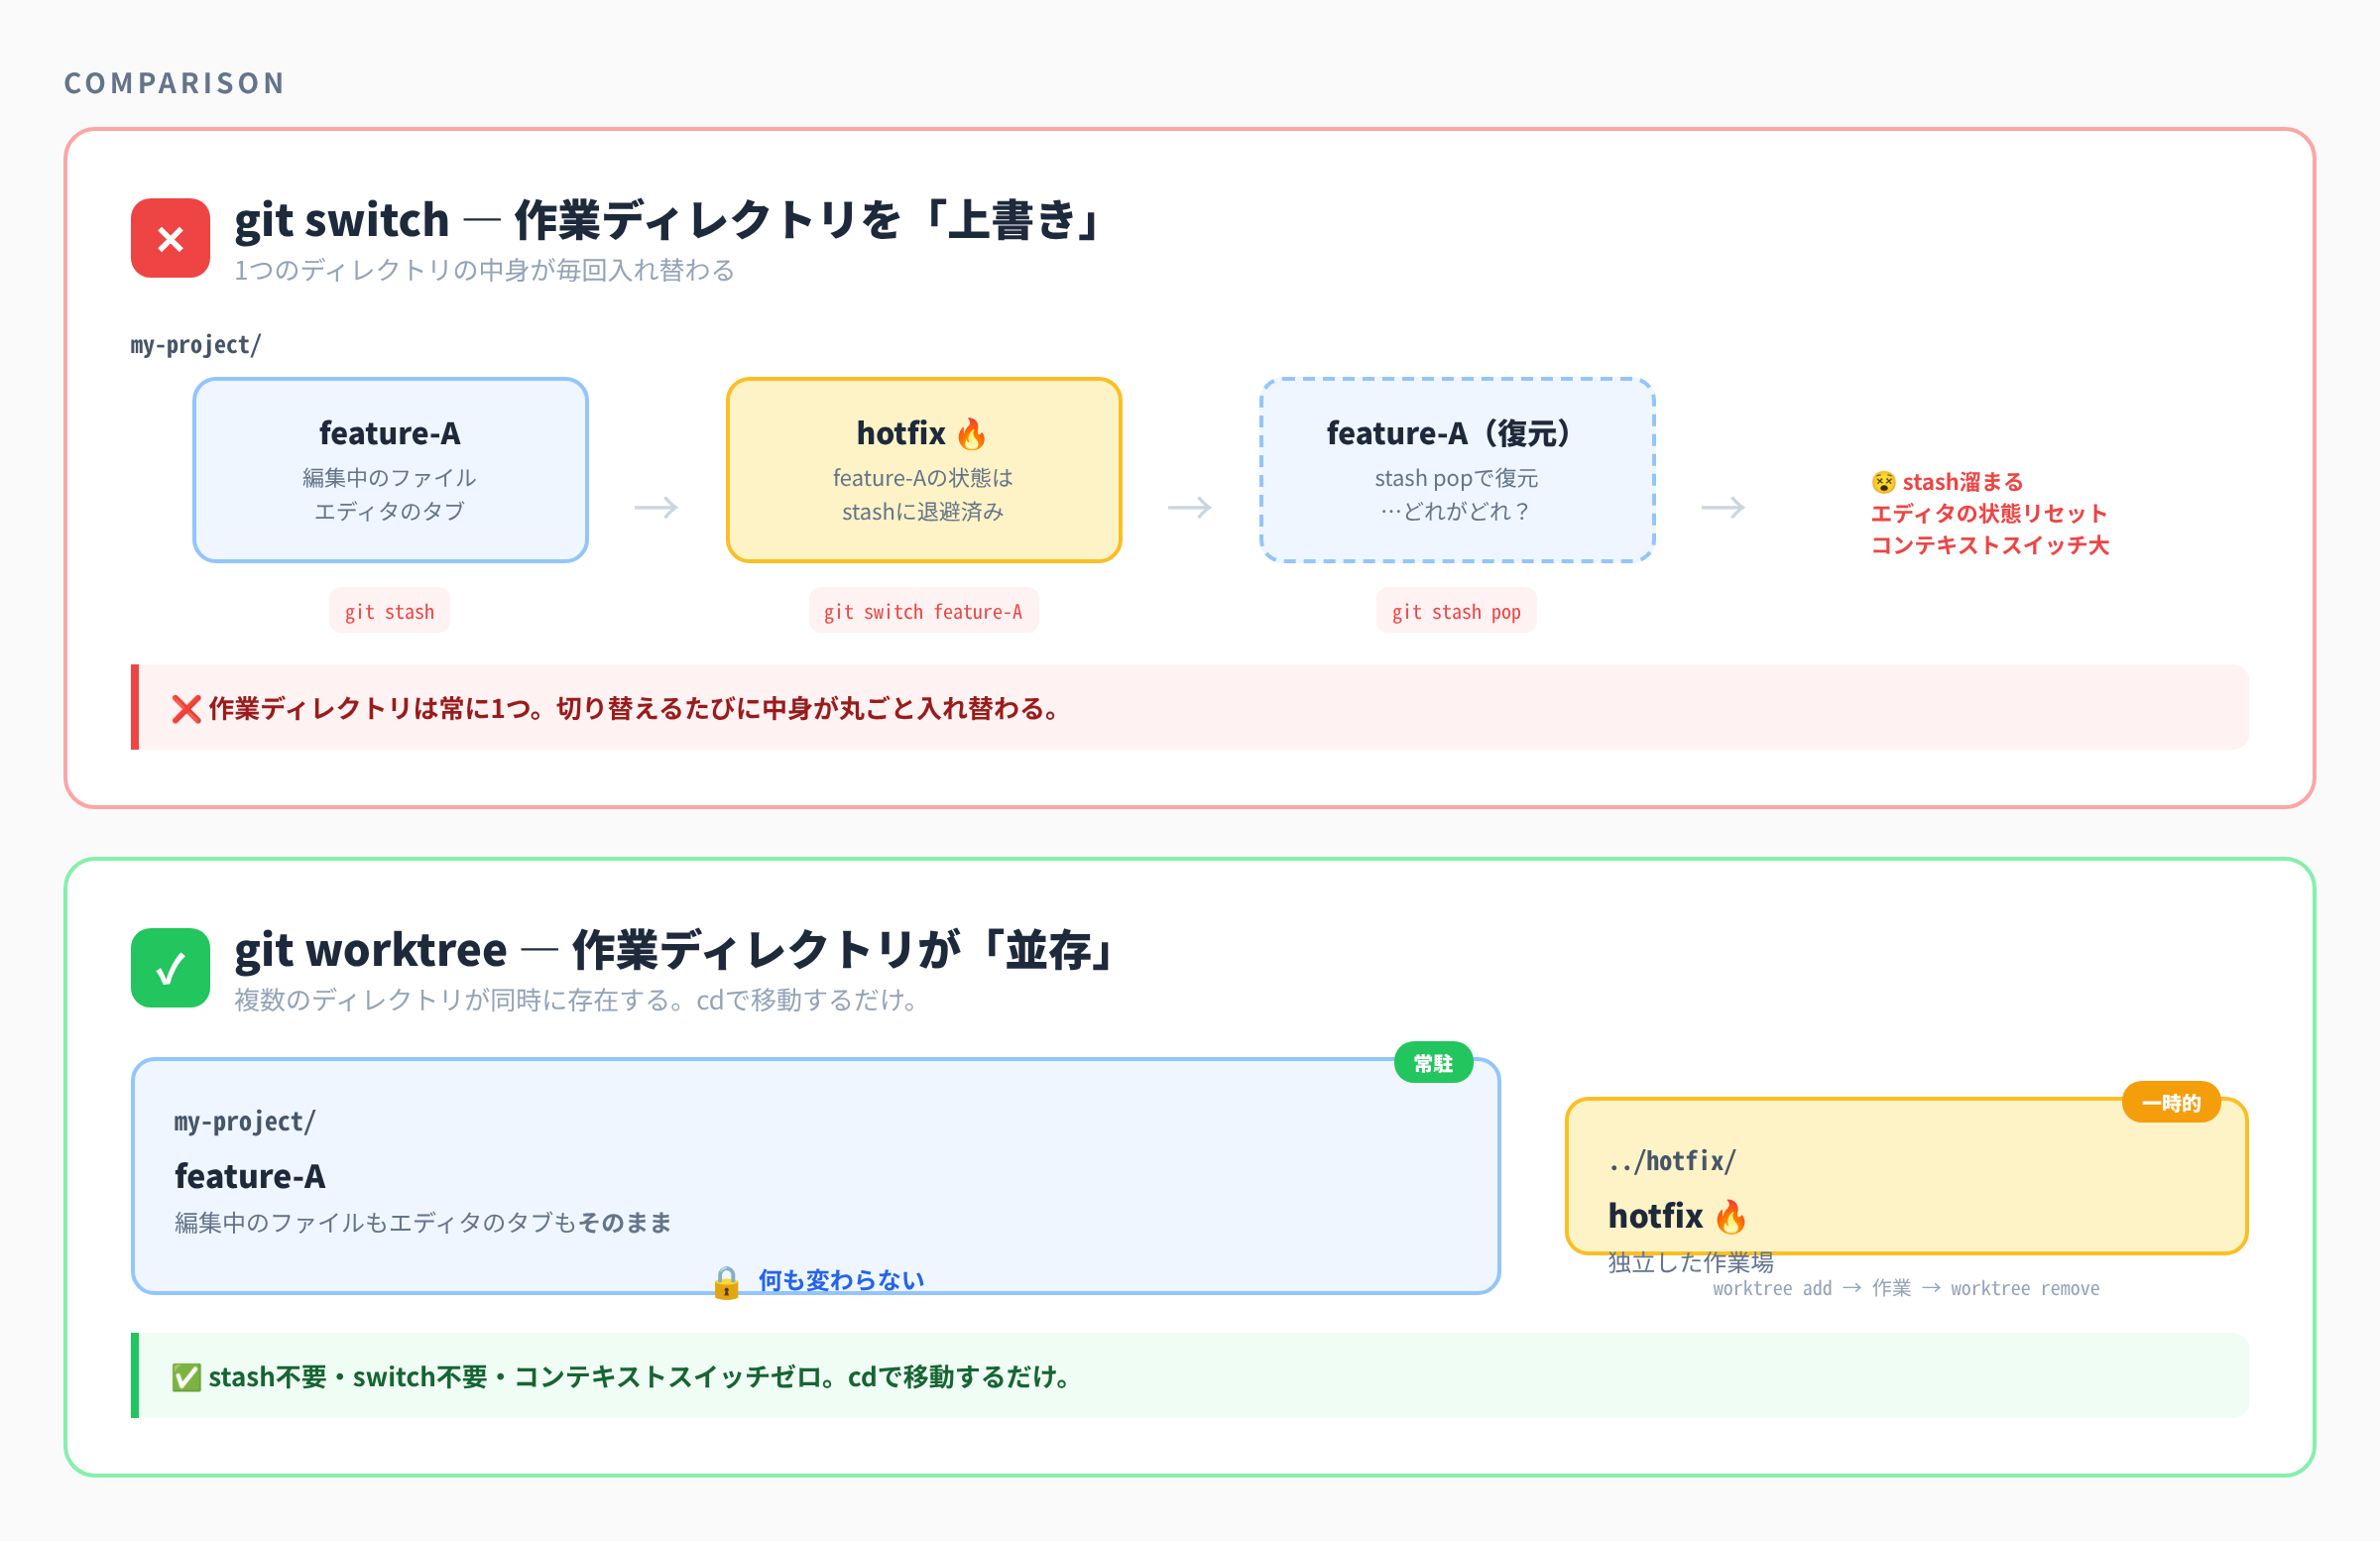Click the green 常駐 badge
Viewport: 2380px width, 1541px height.
pyautogui.click(x=1433, y=1062)
